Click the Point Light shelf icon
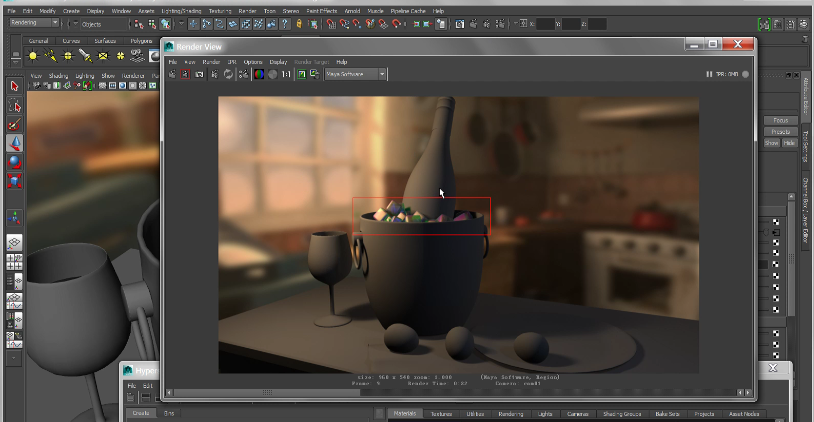The height and width of the screenshot is (422, 814). [x=68, y=56]
